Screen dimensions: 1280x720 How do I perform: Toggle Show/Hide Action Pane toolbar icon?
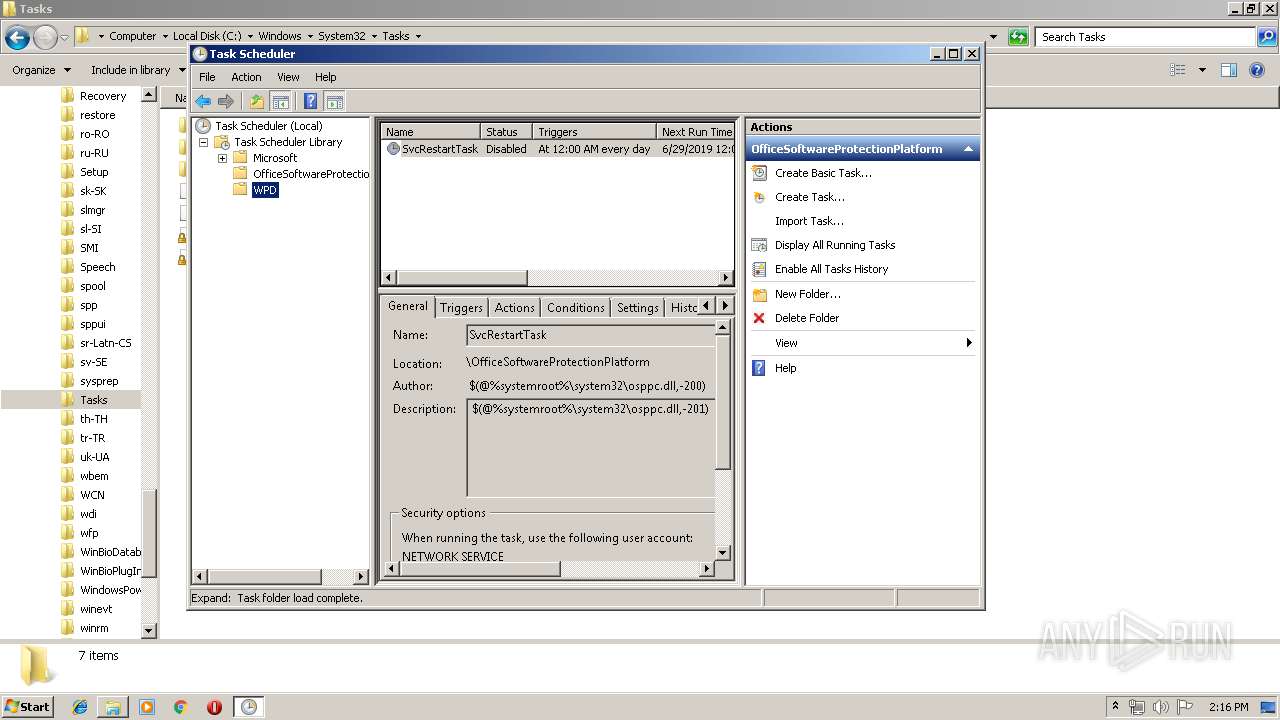(335, 101)
